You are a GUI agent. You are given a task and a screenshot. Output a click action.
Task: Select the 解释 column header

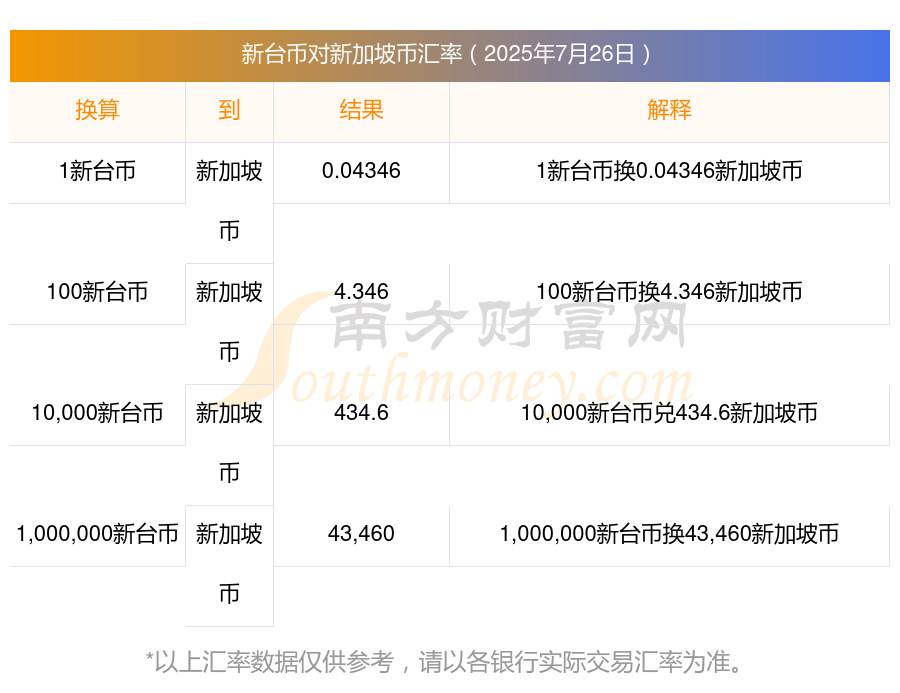coord(669,109)
